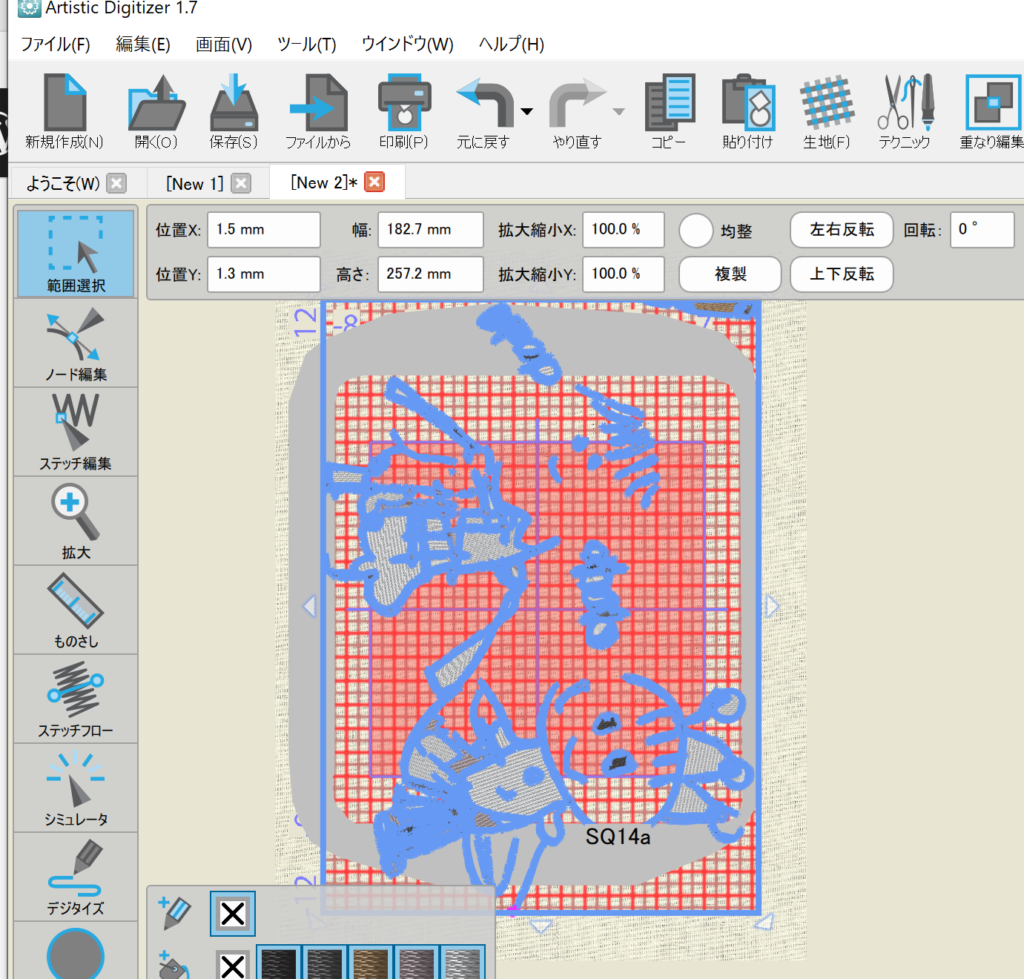Select the brown thread color swatch
Viewport: 1024px width, 979px height.
(x=371, y=964)
